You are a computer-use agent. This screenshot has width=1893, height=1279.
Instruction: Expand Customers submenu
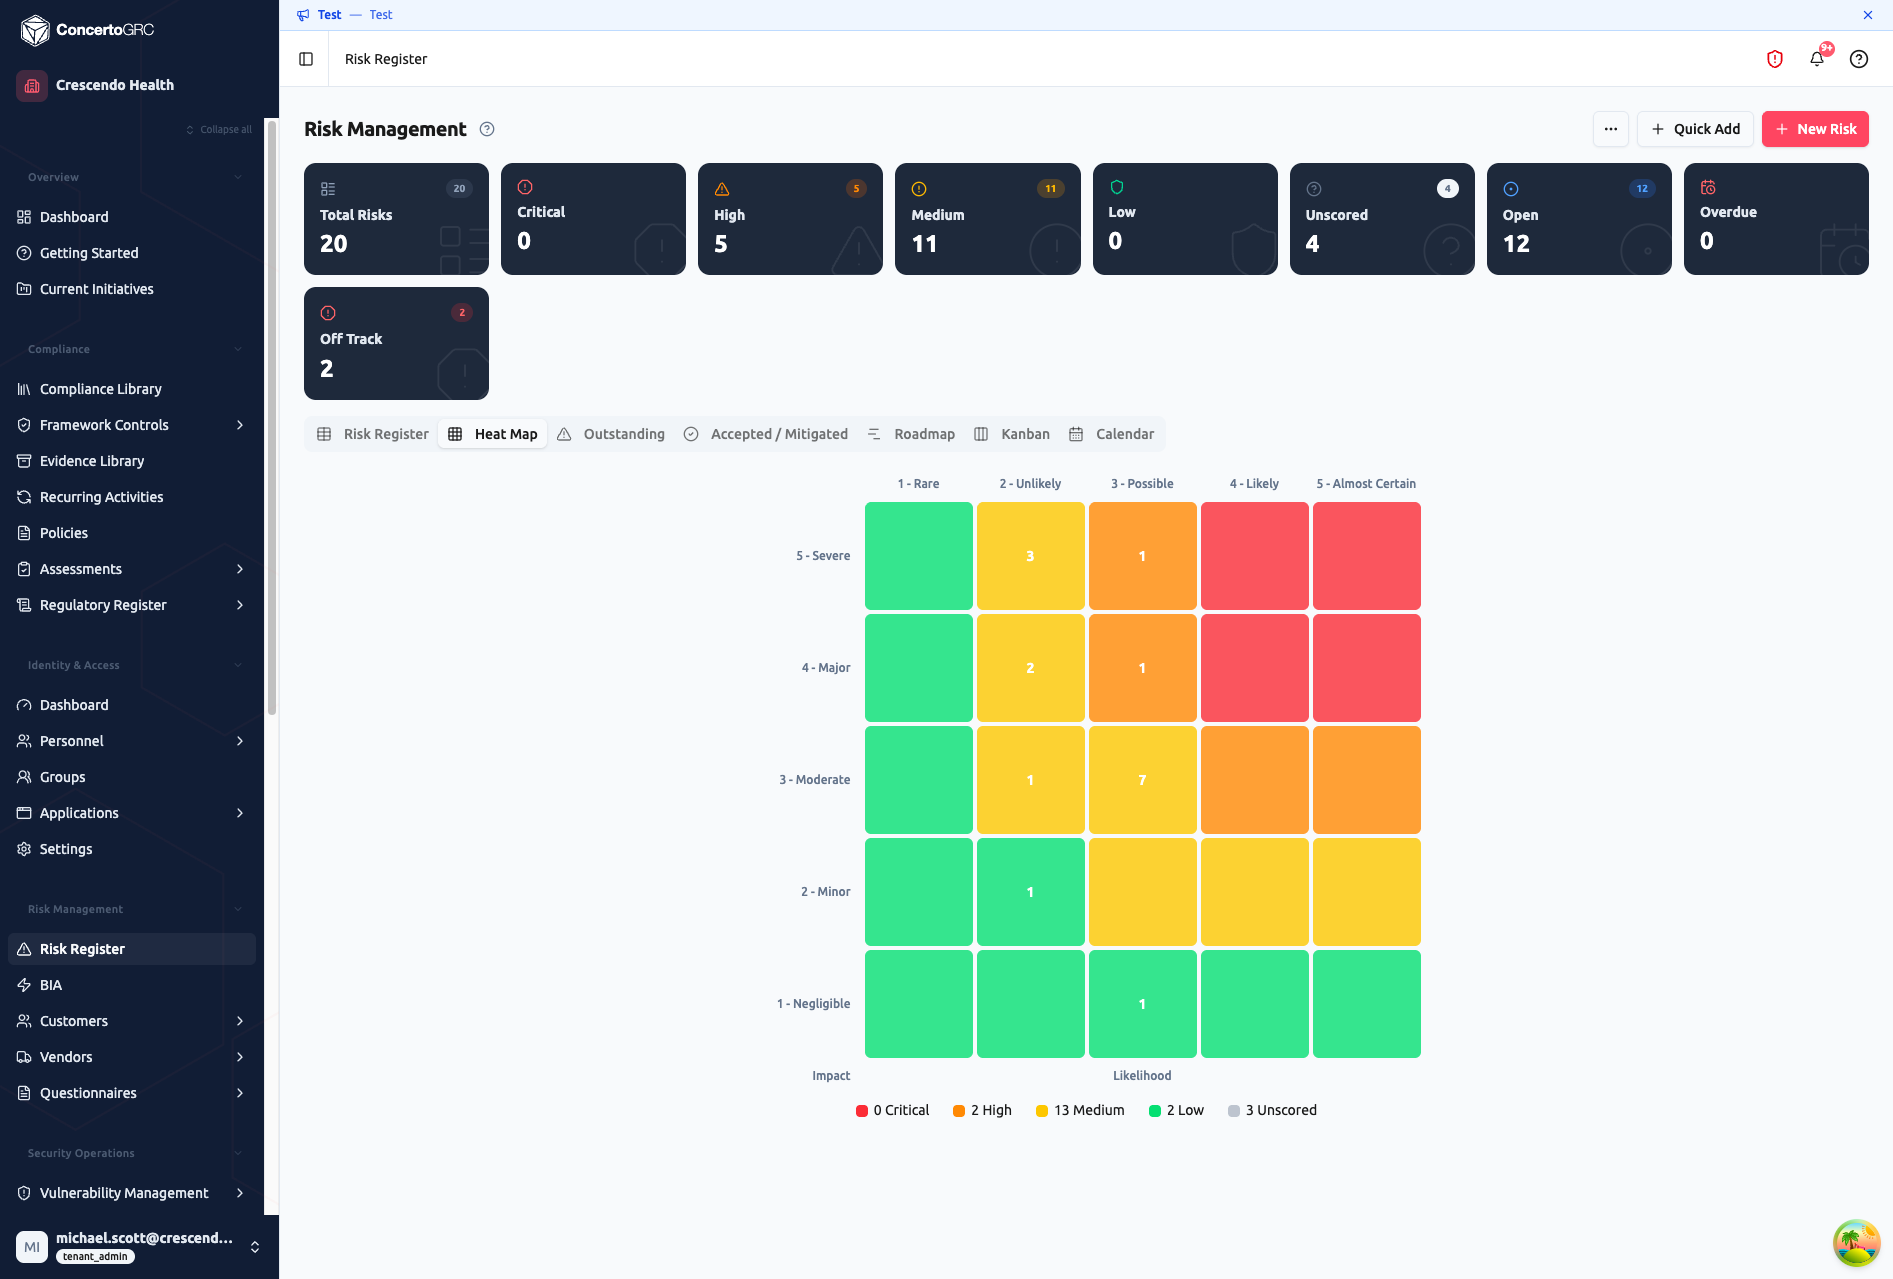pos(240,1021)
